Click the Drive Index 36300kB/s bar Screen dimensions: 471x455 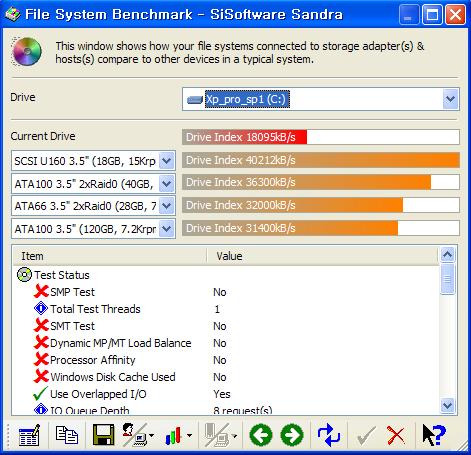pos(321,182)
